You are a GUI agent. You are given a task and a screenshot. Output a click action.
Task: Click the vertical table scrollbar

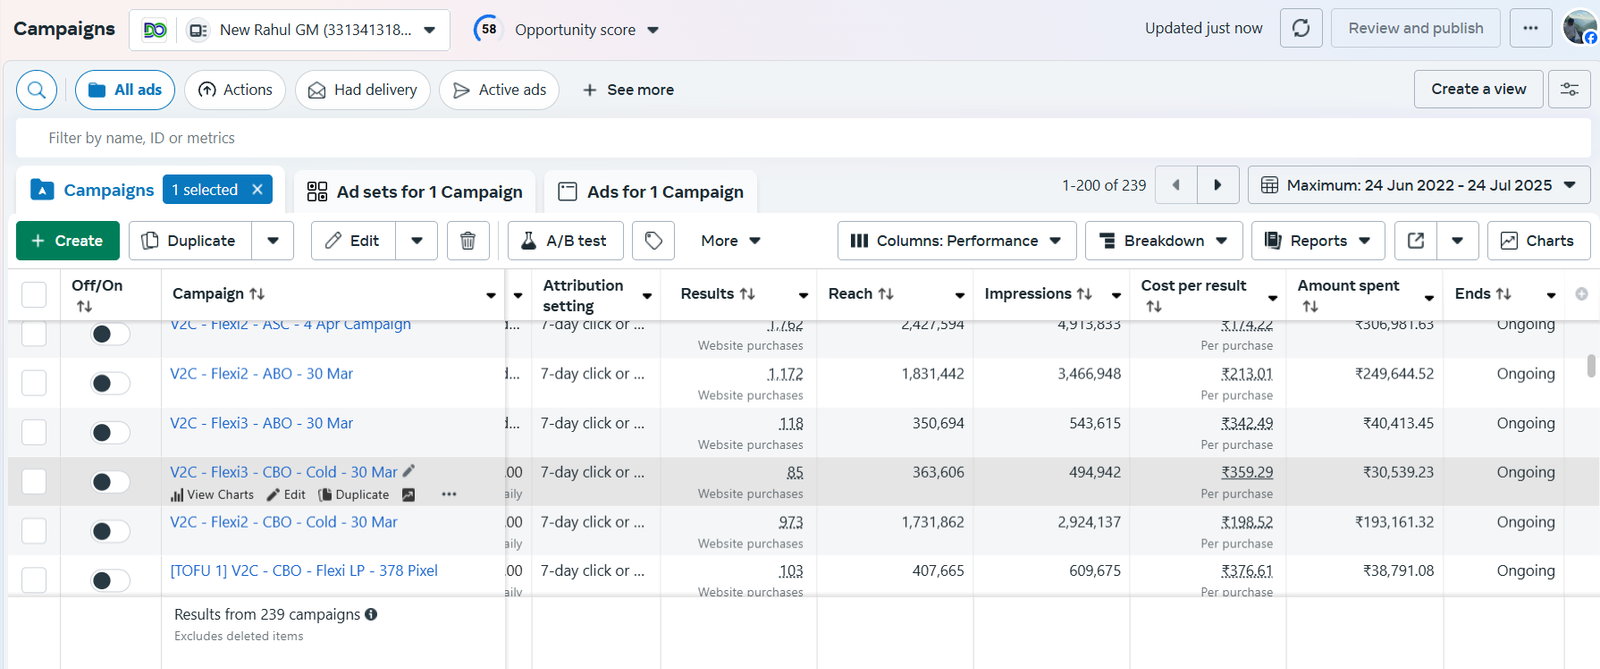[x=1591, y=366]
